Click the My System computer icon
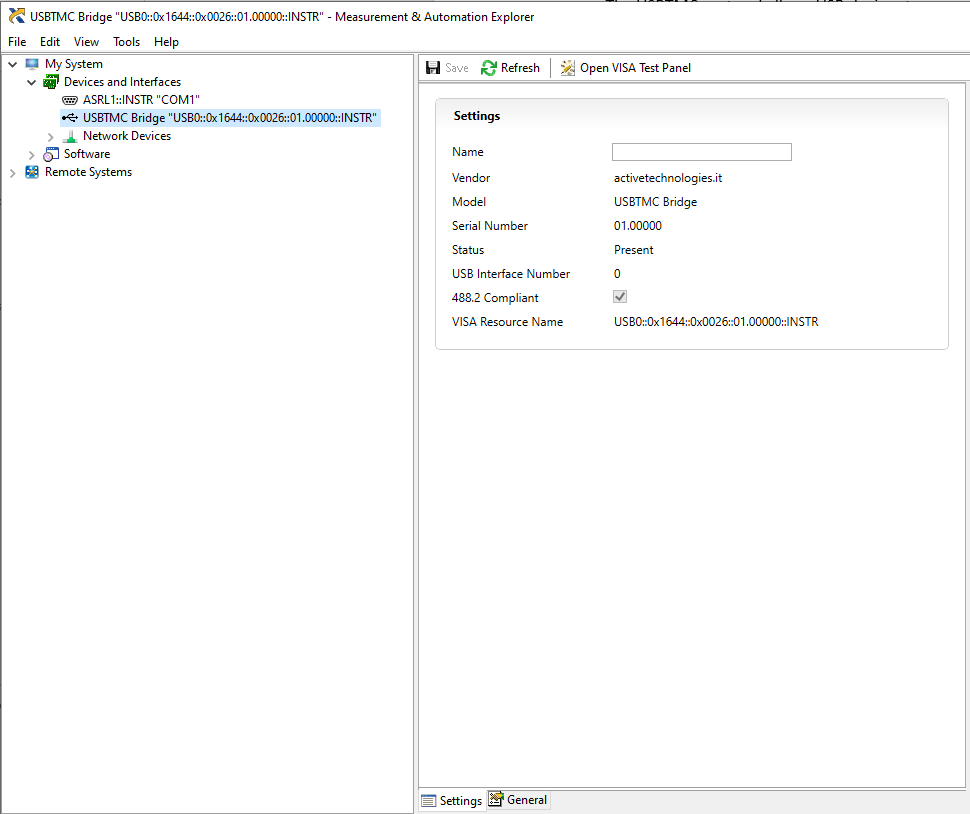The image size is (970, 814). (32, 64)
